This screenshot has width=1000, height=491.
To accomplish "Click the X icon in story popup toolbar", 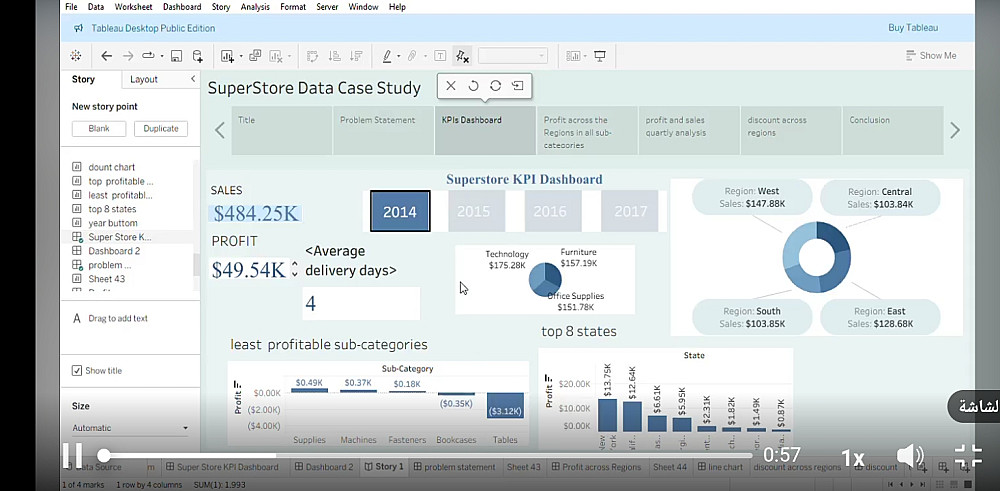I will click(451, 85).
